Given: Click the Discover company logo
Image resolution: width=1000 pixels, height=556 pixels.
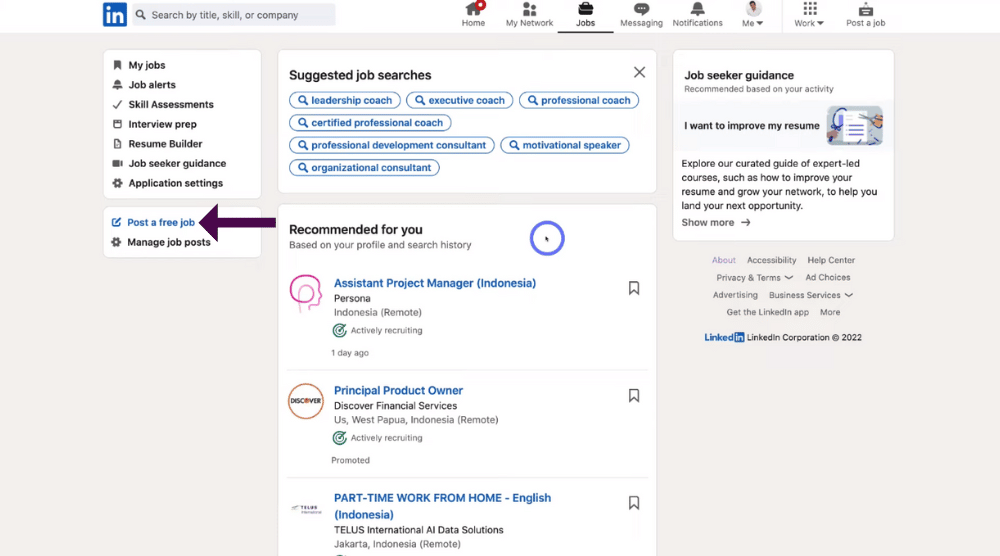Looking at the screenshot, I should (305, 400).
